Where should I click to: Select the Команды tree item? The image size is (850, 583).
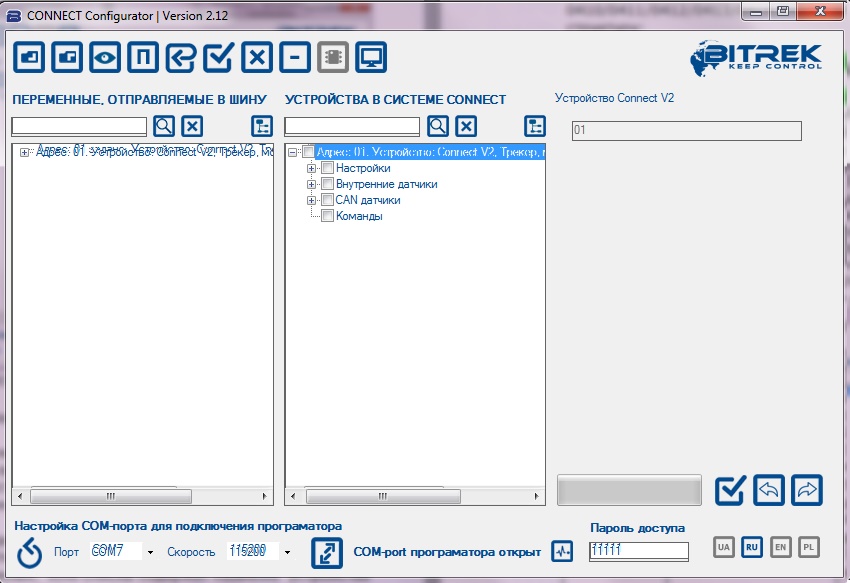coord(359,216)
